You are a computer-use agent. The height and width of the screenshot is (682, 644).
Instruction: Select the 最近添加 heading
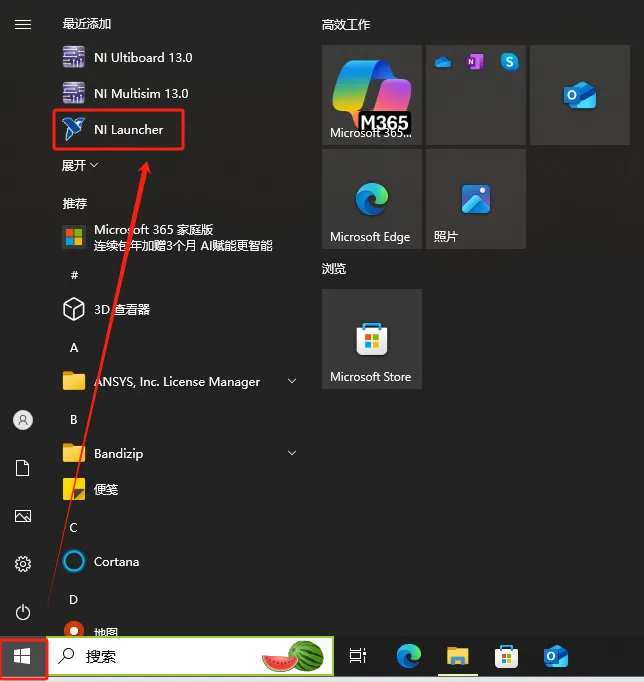tap(87, 24)
